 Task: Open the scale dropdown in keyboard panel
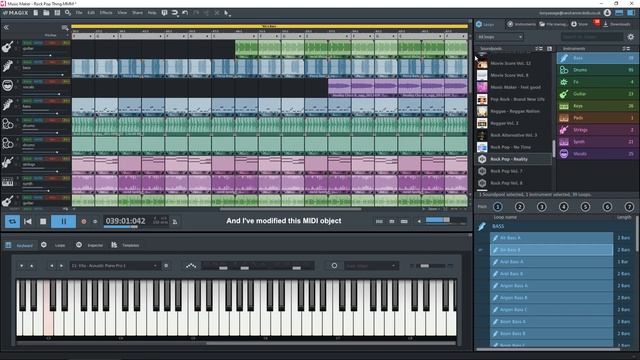point(370,266)
